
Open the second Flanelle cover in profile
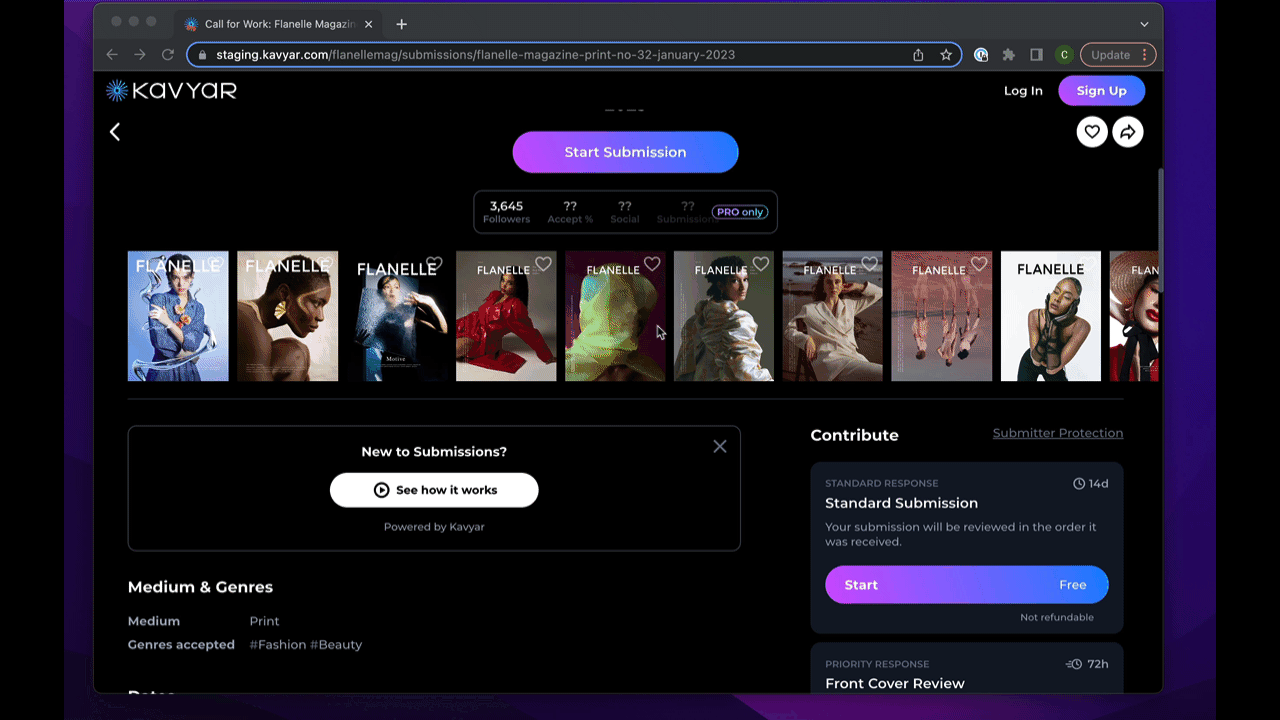tap(287, 316)
